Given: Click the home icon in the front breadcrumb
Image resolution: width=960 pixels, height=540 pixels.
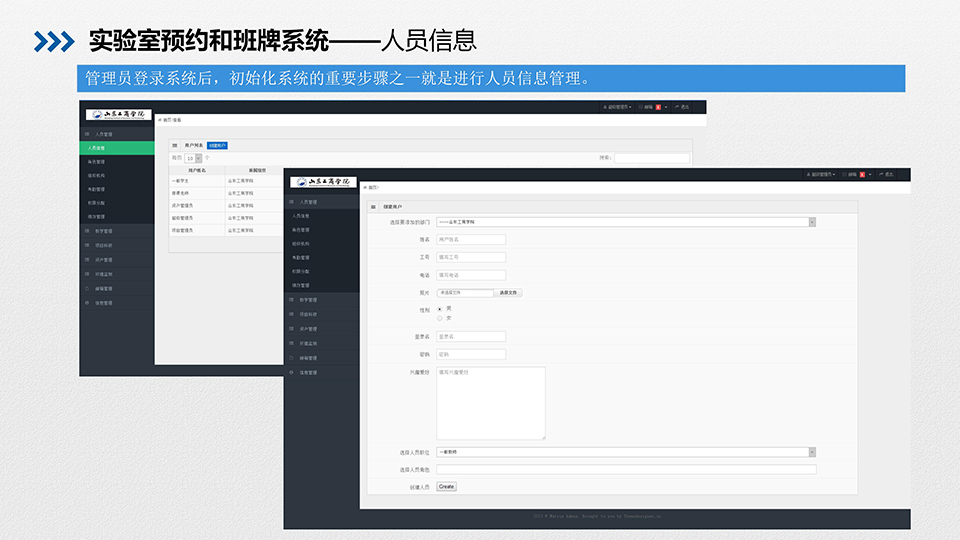Looking at the screenshot, I should pyautogui.click(x=367, y=187).
